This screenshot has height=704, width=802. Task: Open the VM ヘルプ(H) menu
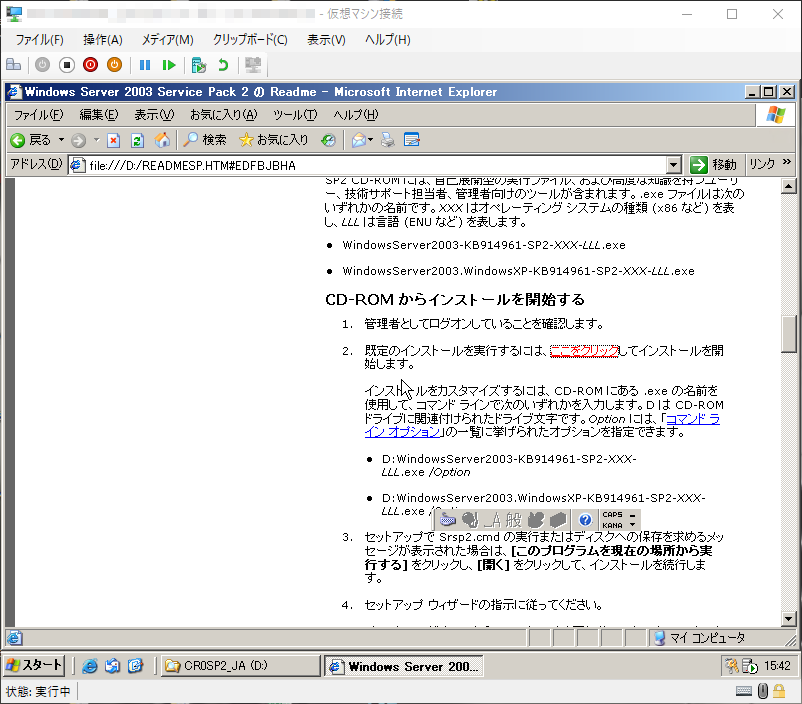click(x=388, y=39)
